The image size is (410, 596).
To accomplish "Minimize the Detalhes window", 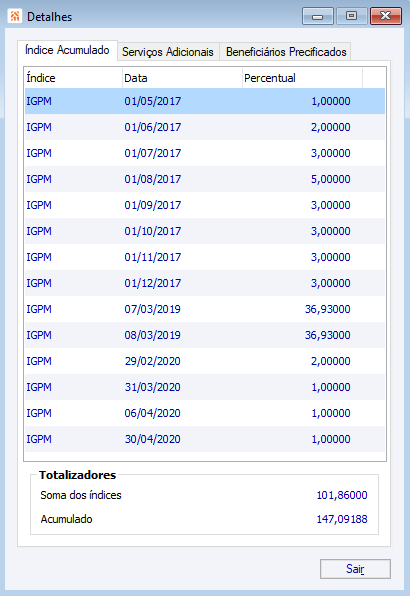I will 318,16.
